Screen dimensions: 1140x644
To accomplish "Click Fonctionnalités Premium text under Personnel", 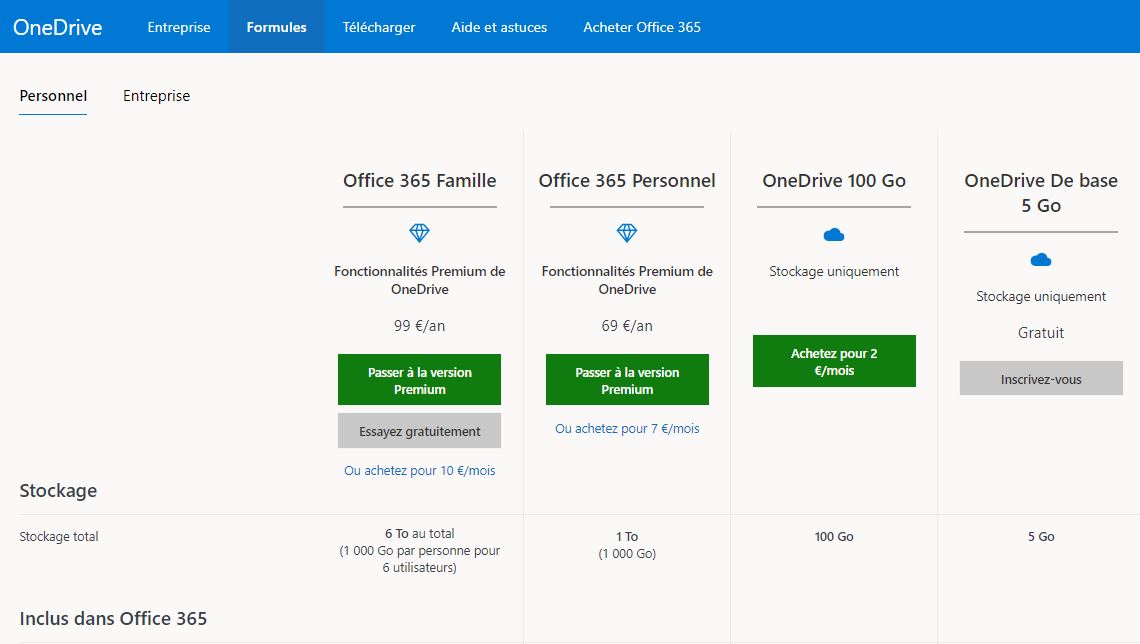I will coord(627,280).
